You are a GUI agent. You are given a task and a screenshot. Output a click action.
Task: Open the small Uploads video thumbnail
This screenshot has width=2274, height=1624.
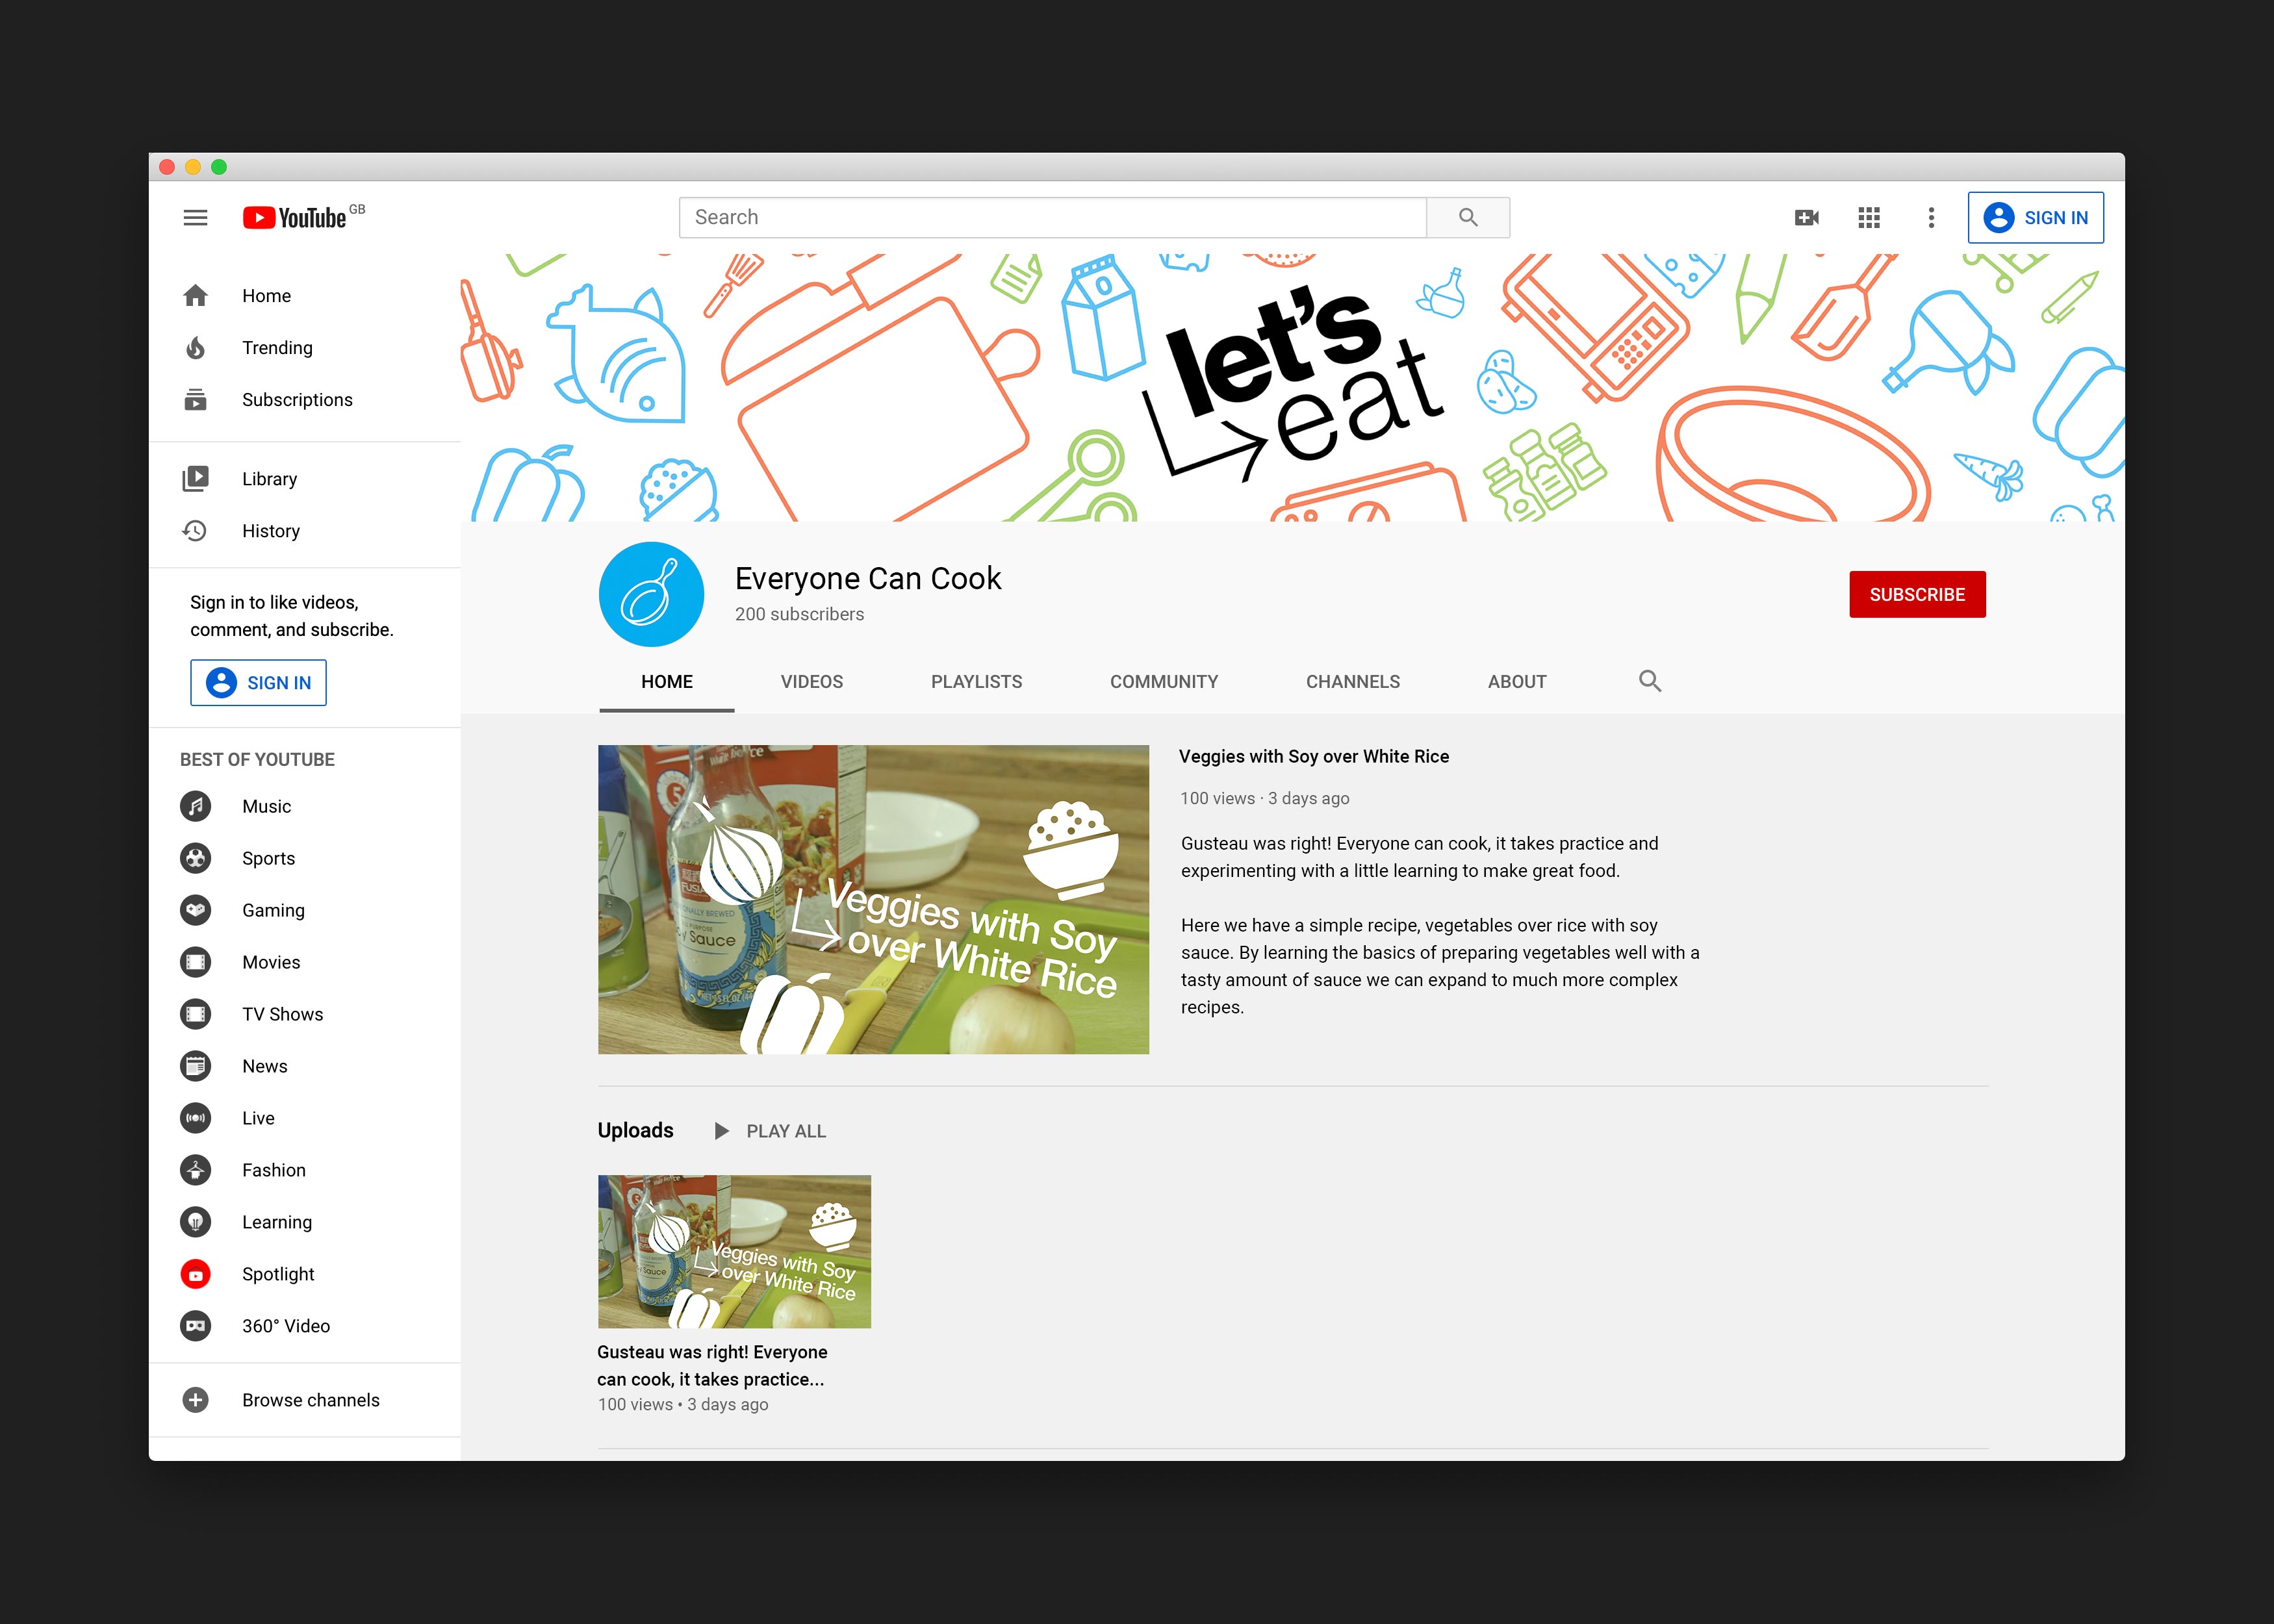[x=734, y=1251]
